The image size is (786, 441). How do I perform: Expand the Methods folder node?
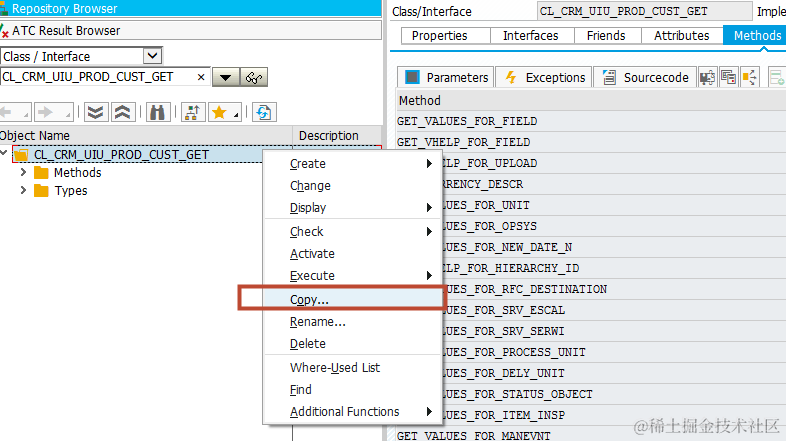coord(23,172)
